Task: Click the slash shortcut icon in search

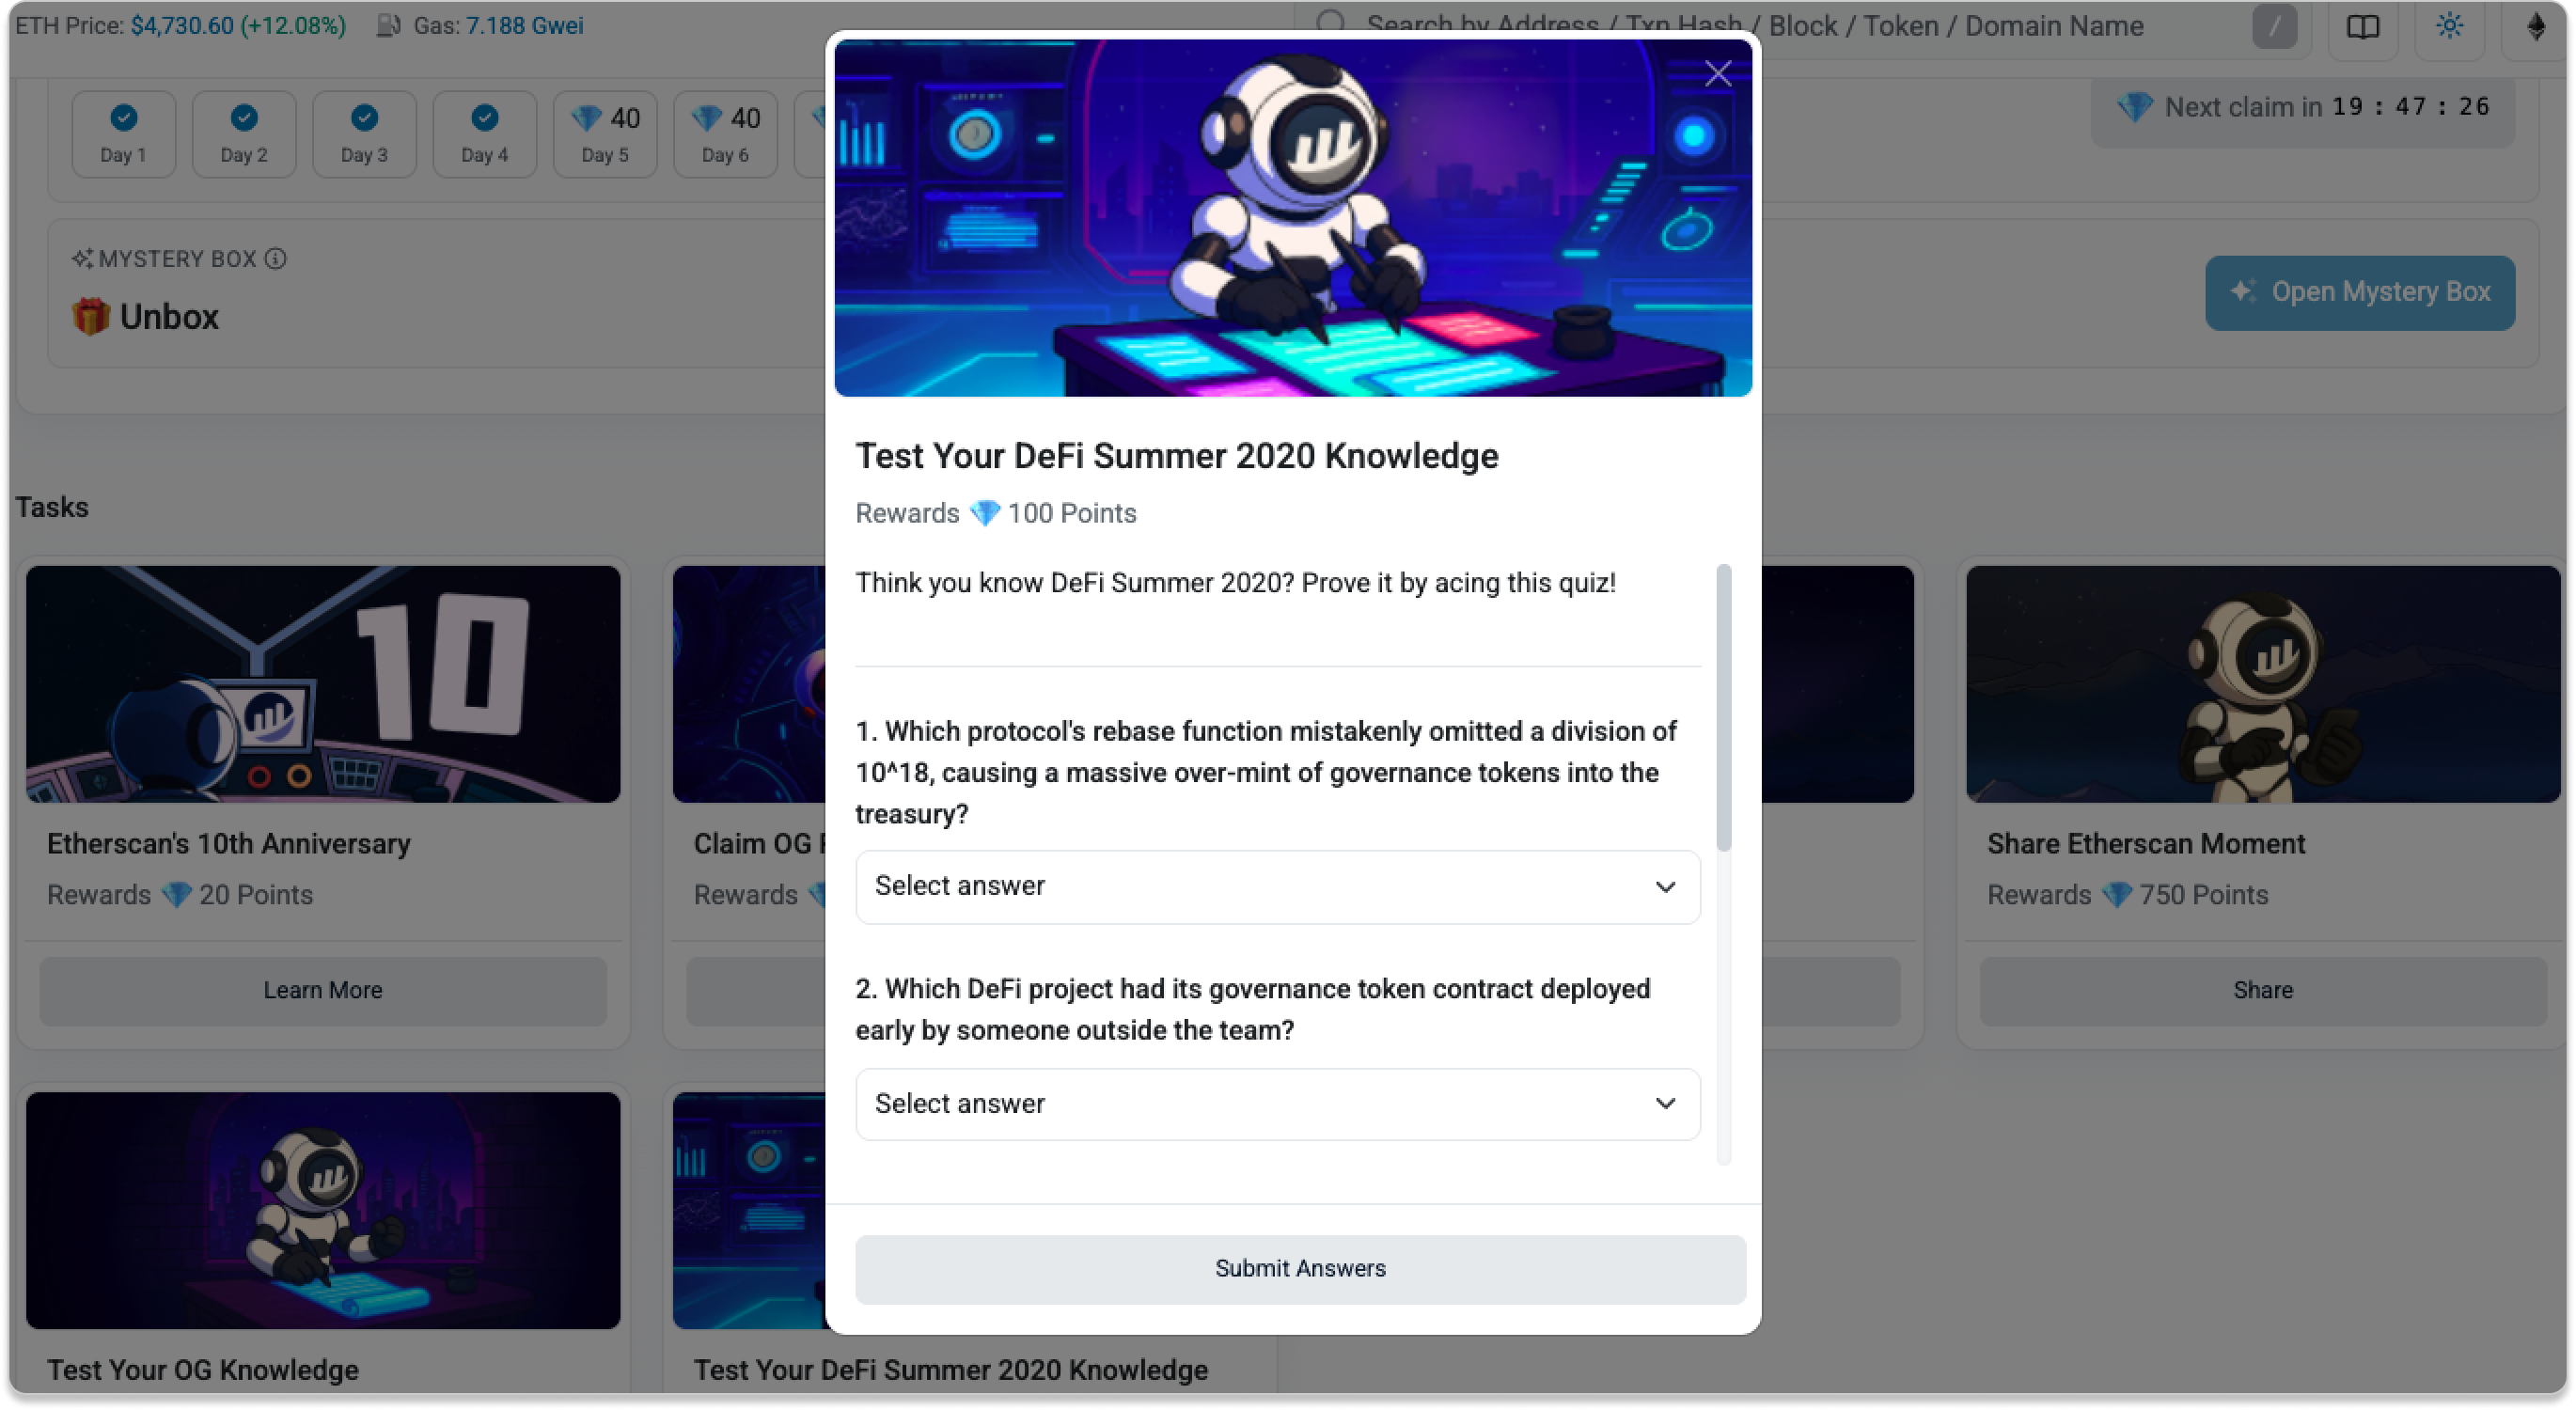Action: [x=2274, y=27]
